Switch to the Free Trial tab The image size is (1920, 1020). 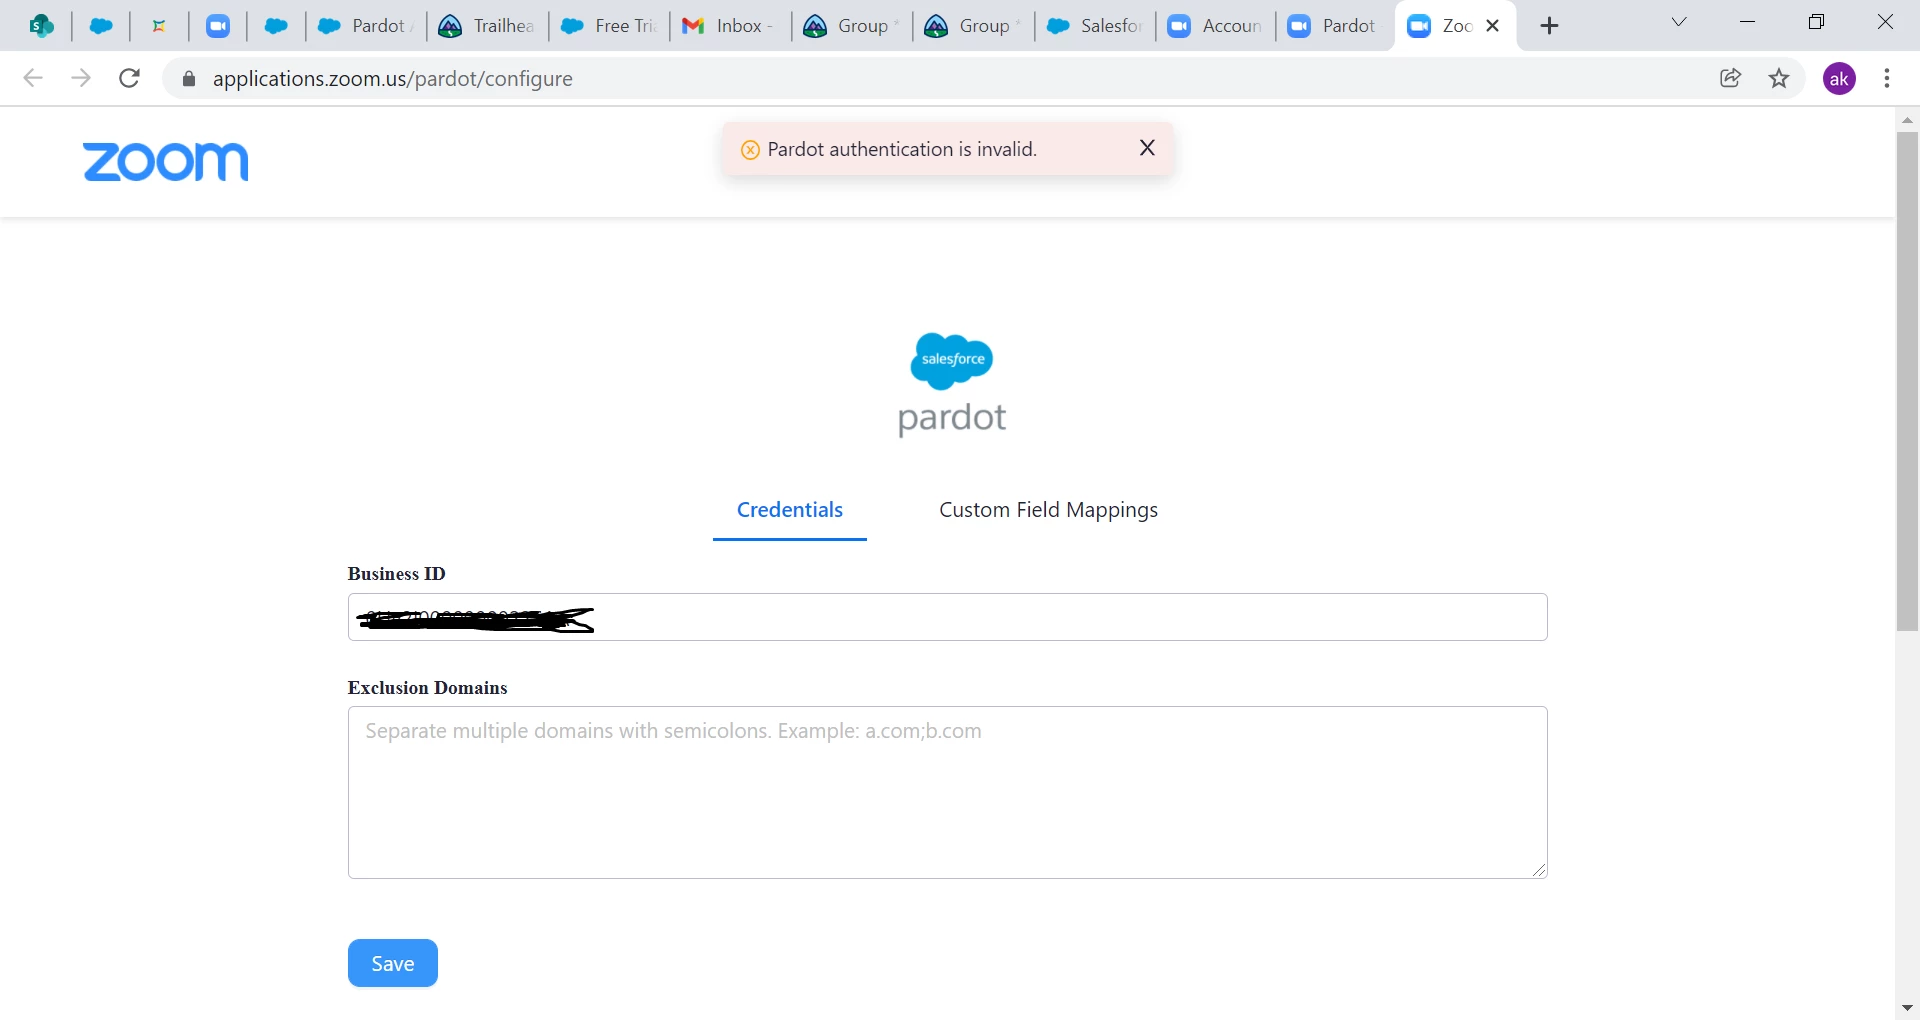610,26
